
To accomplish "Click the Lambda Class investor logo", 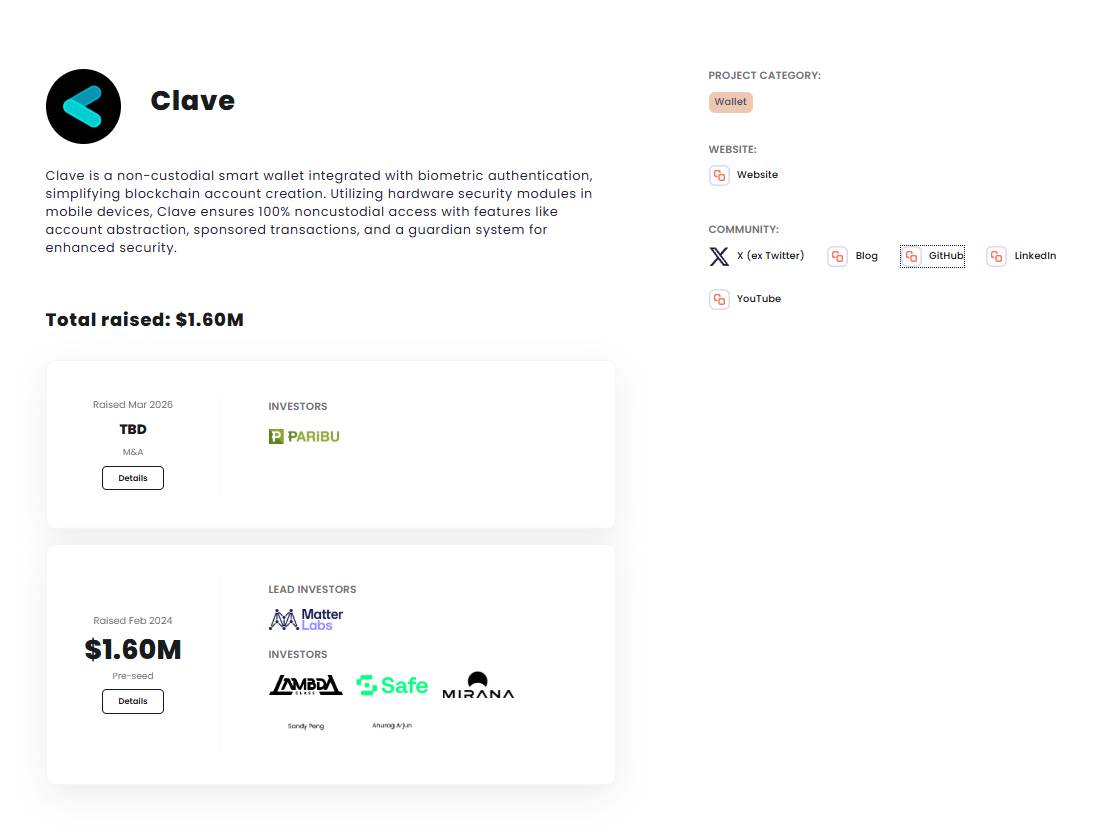I will click(305, 685).
